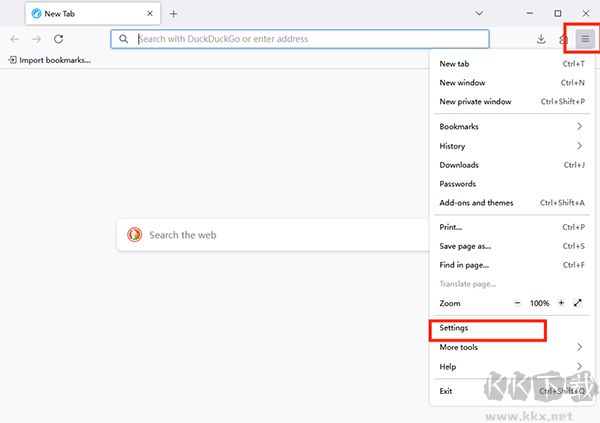Click zoom out minus button

click(517, 303)
